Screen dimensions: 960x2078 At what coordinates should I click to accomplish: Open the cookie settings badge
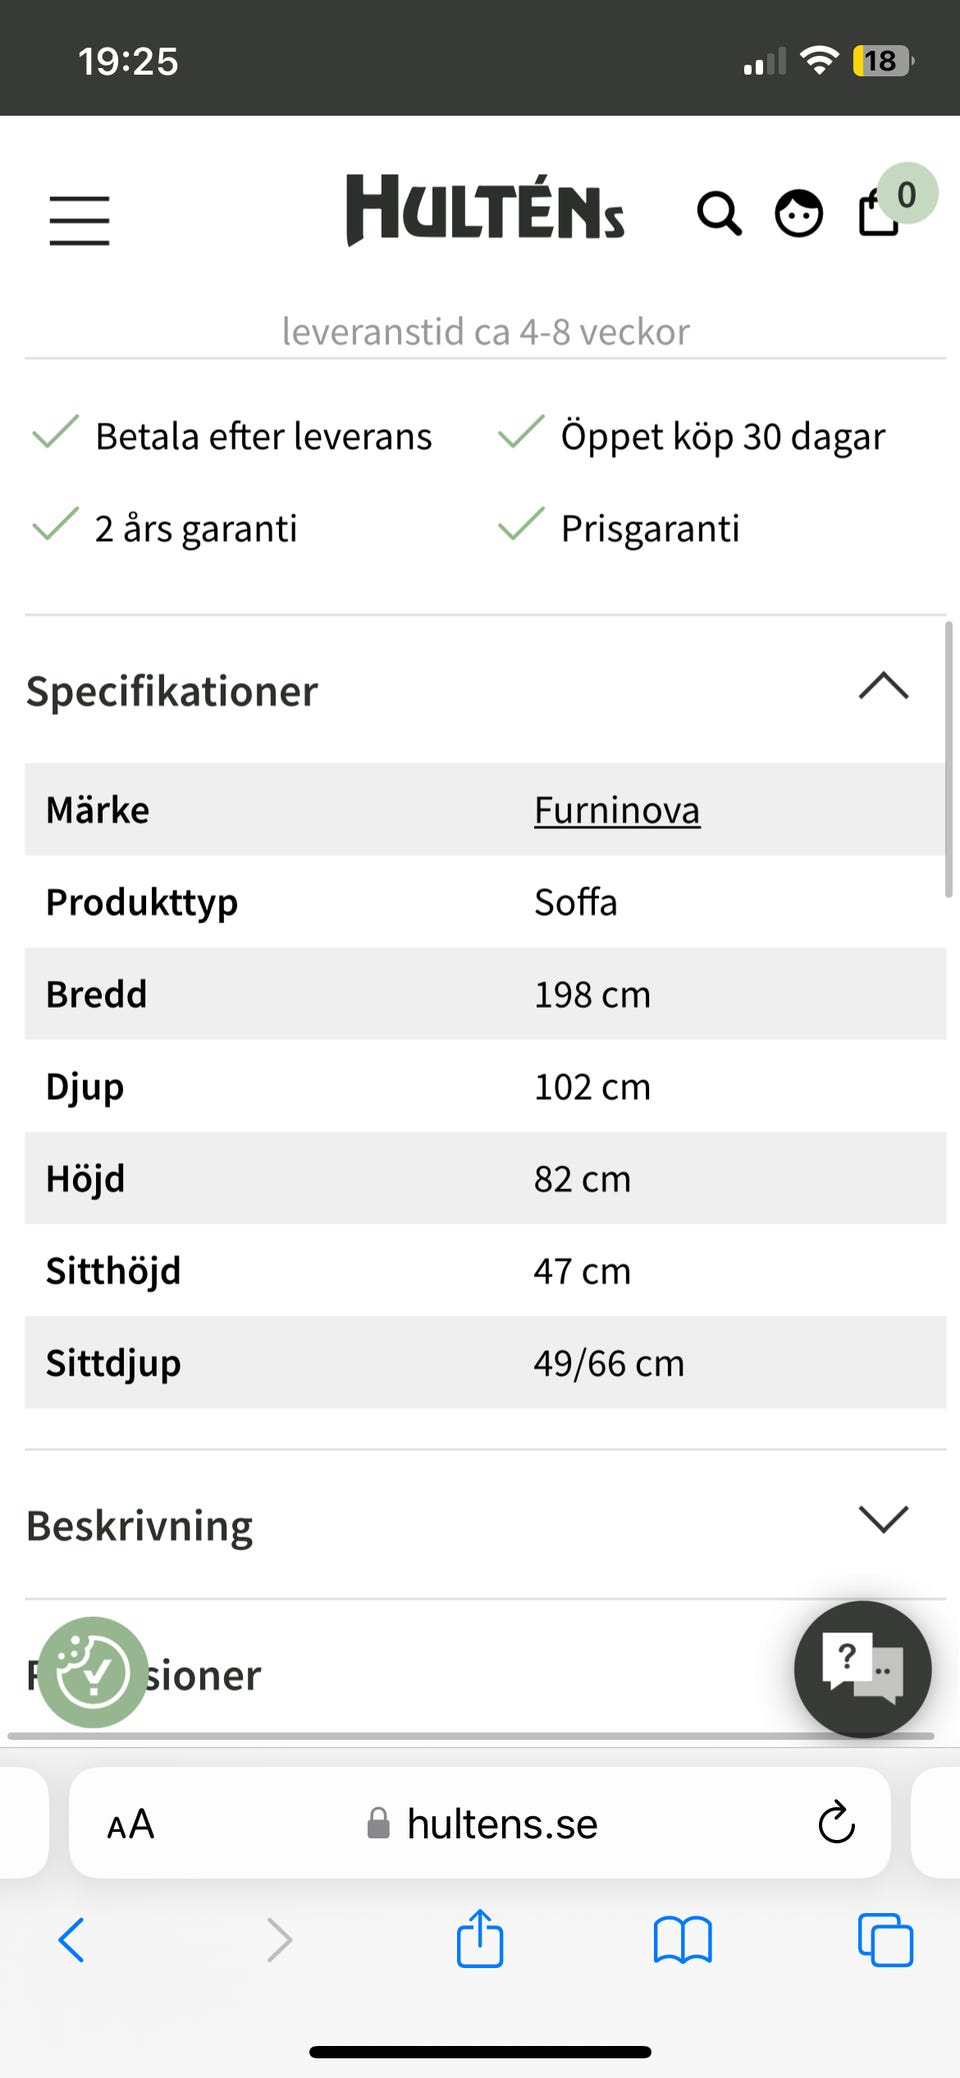tap(93, 1671)
